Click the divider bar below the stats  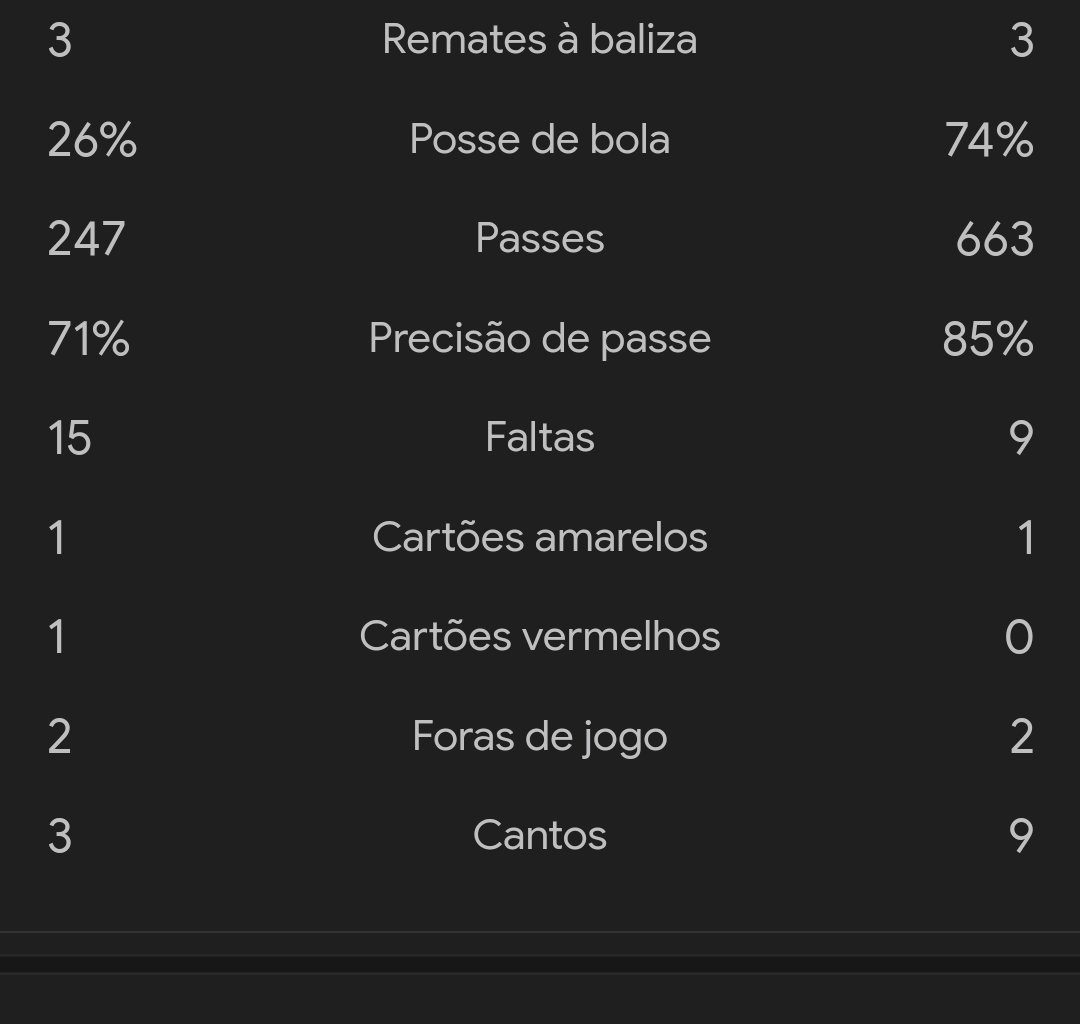click(x=540, y=964)
